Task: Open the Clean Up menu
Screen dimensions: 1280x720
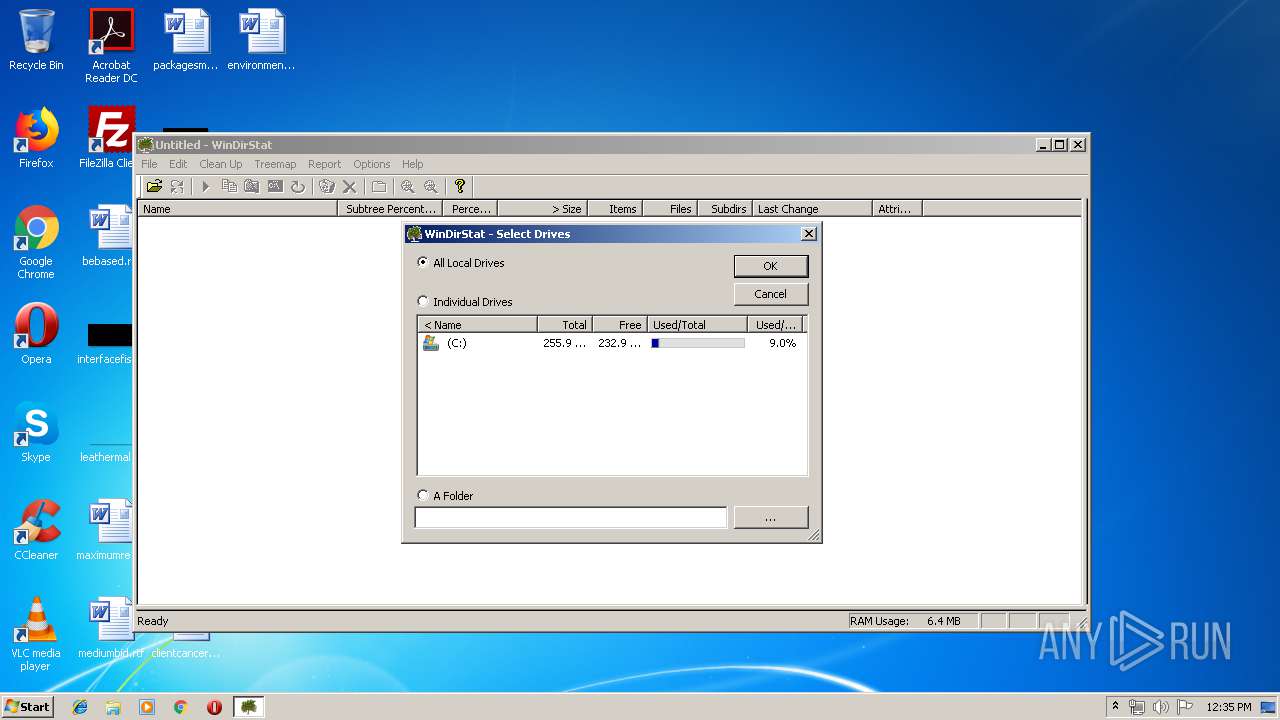Action: 221,164
